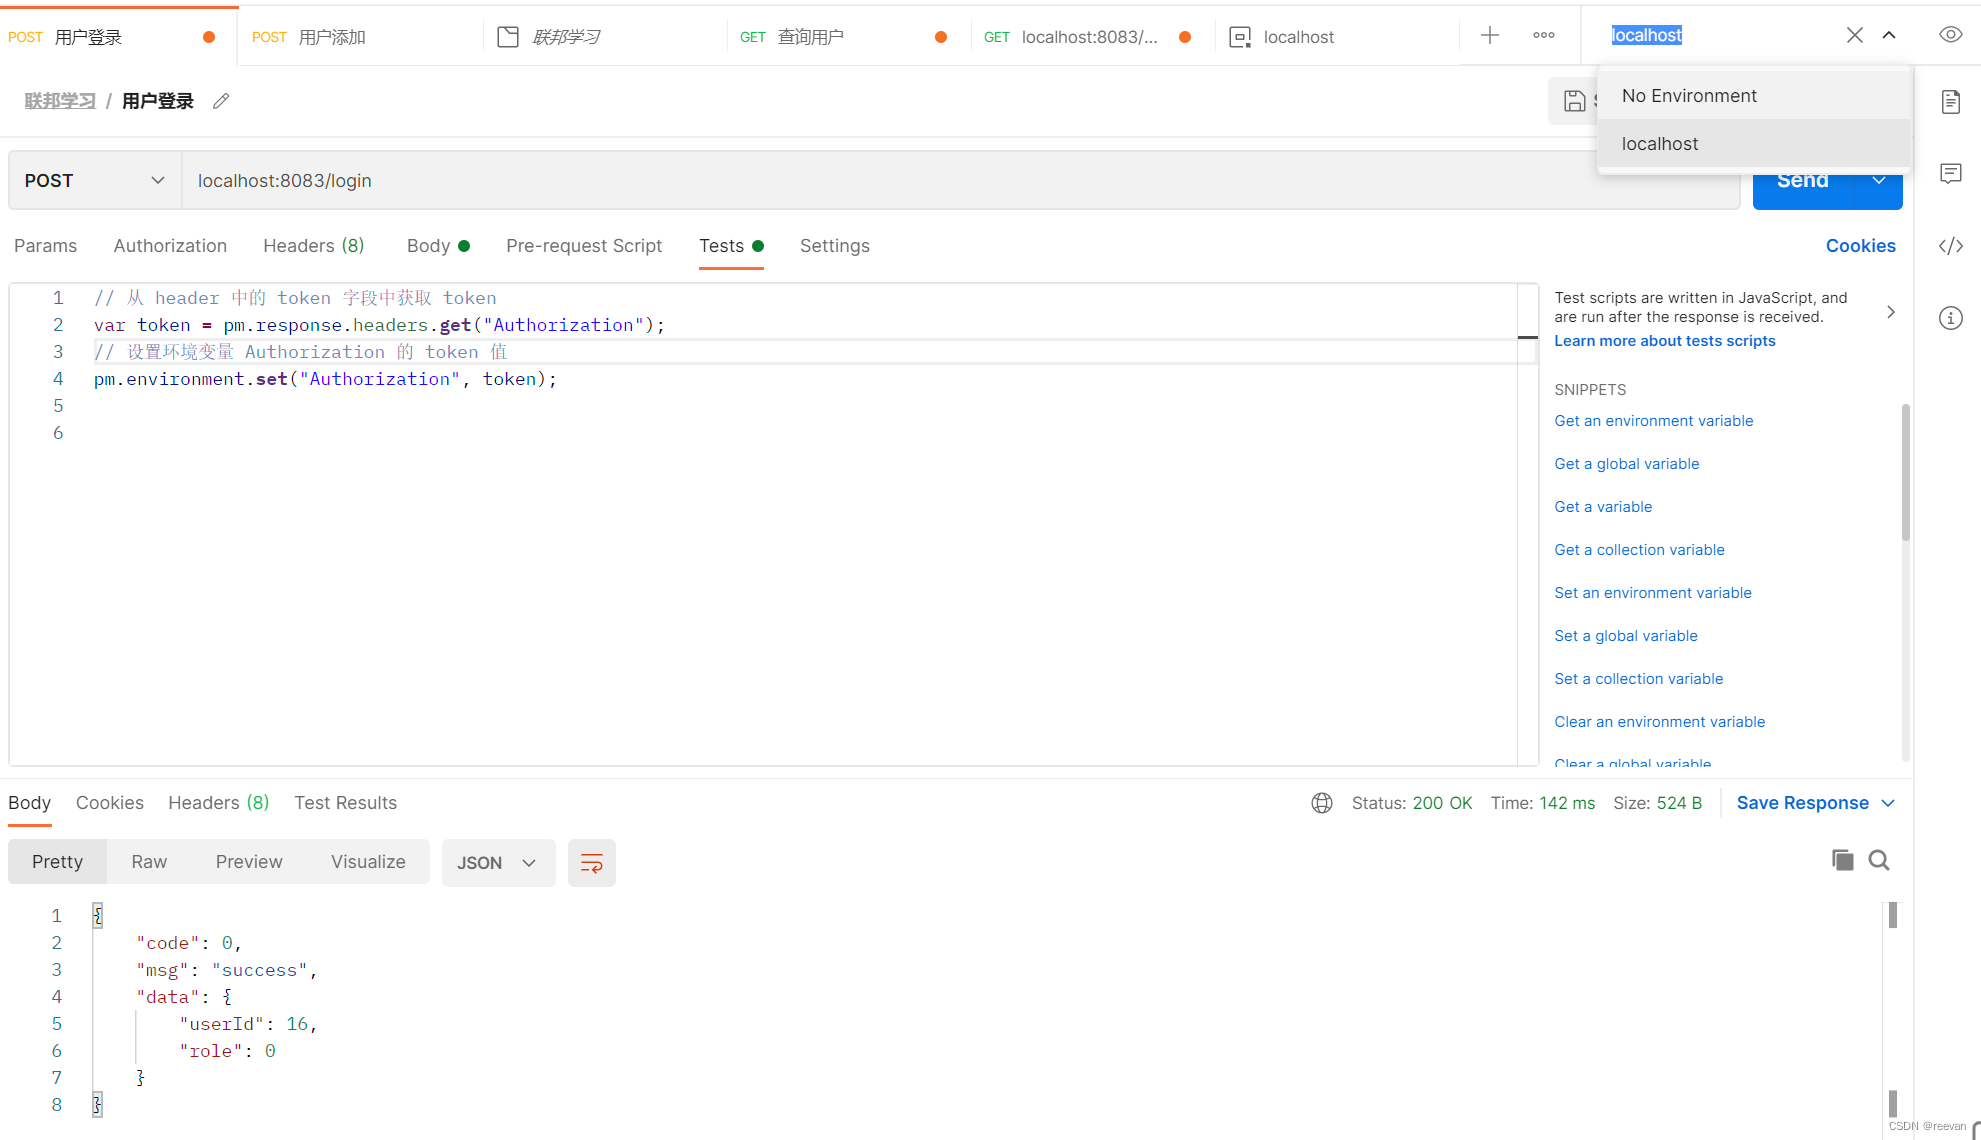Viewport: 1981px width, 1140px height.
Task: Click the search response magnifier icon
Action: point(1879,860)
